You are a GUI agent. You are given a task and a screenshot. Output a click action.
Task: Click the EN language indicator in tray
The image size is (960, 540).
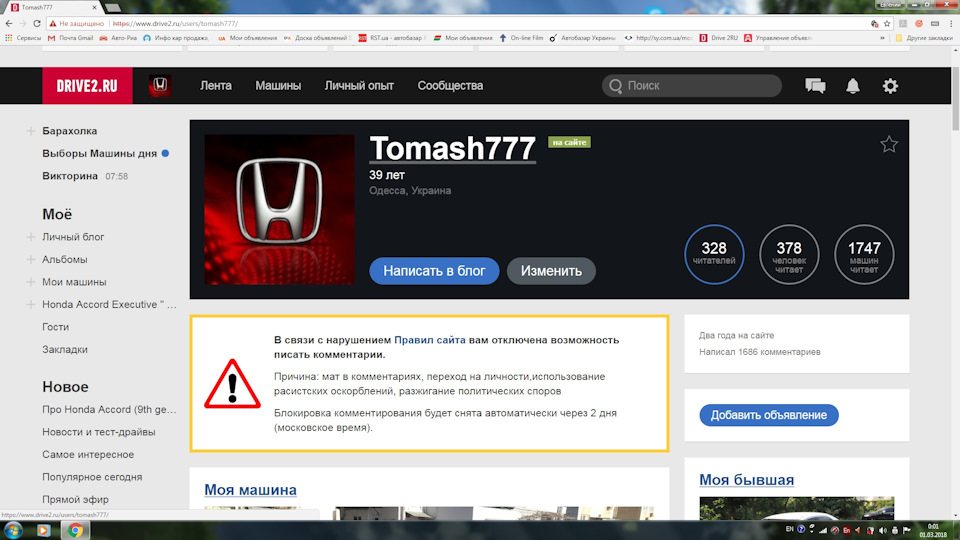click(789, 529)
